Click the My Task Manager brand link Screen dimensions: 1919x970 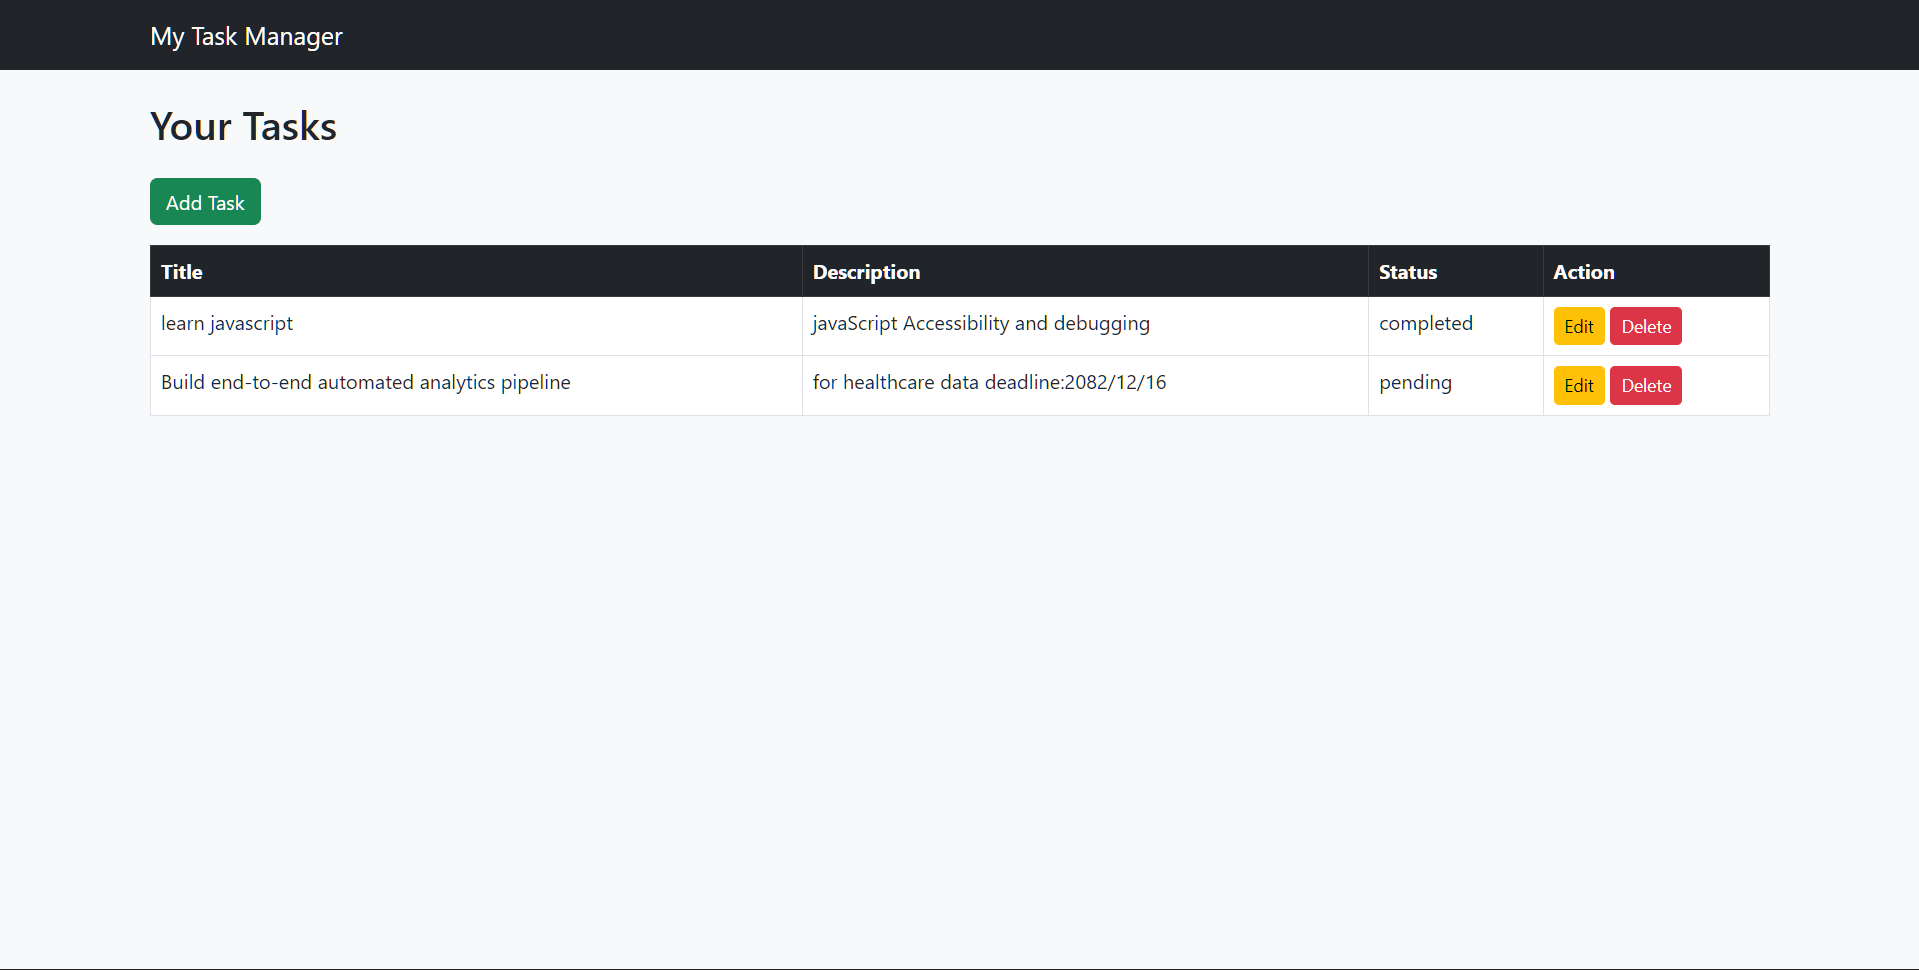[246, 36]
